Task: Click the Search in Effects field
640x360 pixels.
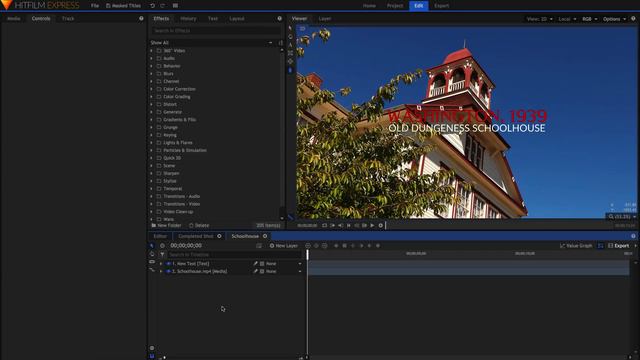Action: coord(216,31)
